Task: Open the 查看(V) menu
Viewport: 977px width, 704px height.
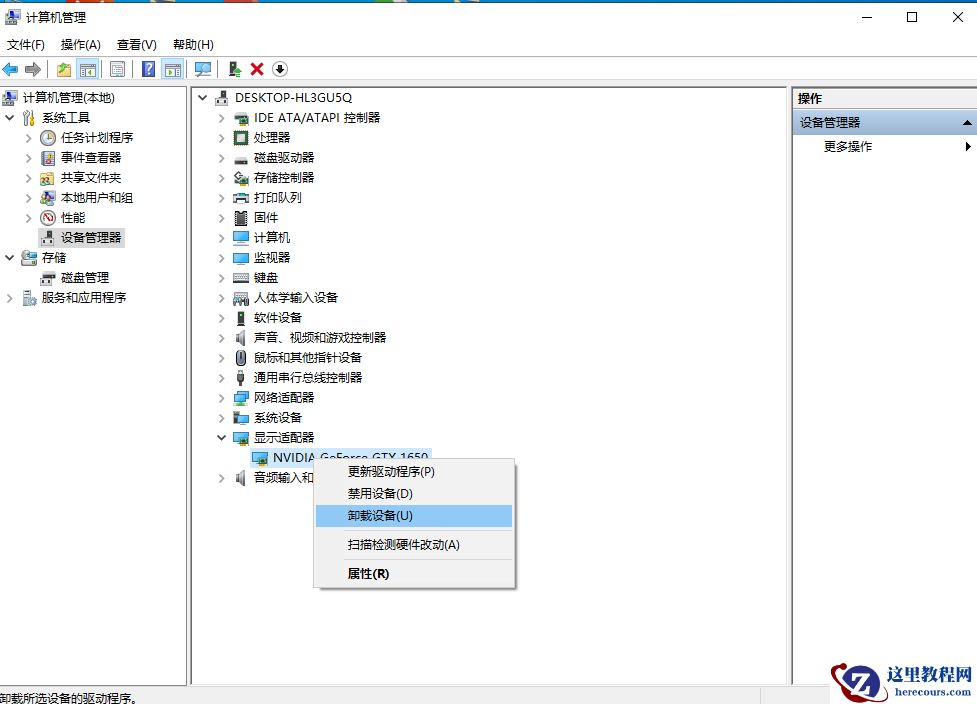Action: click(x=137, y=44)
